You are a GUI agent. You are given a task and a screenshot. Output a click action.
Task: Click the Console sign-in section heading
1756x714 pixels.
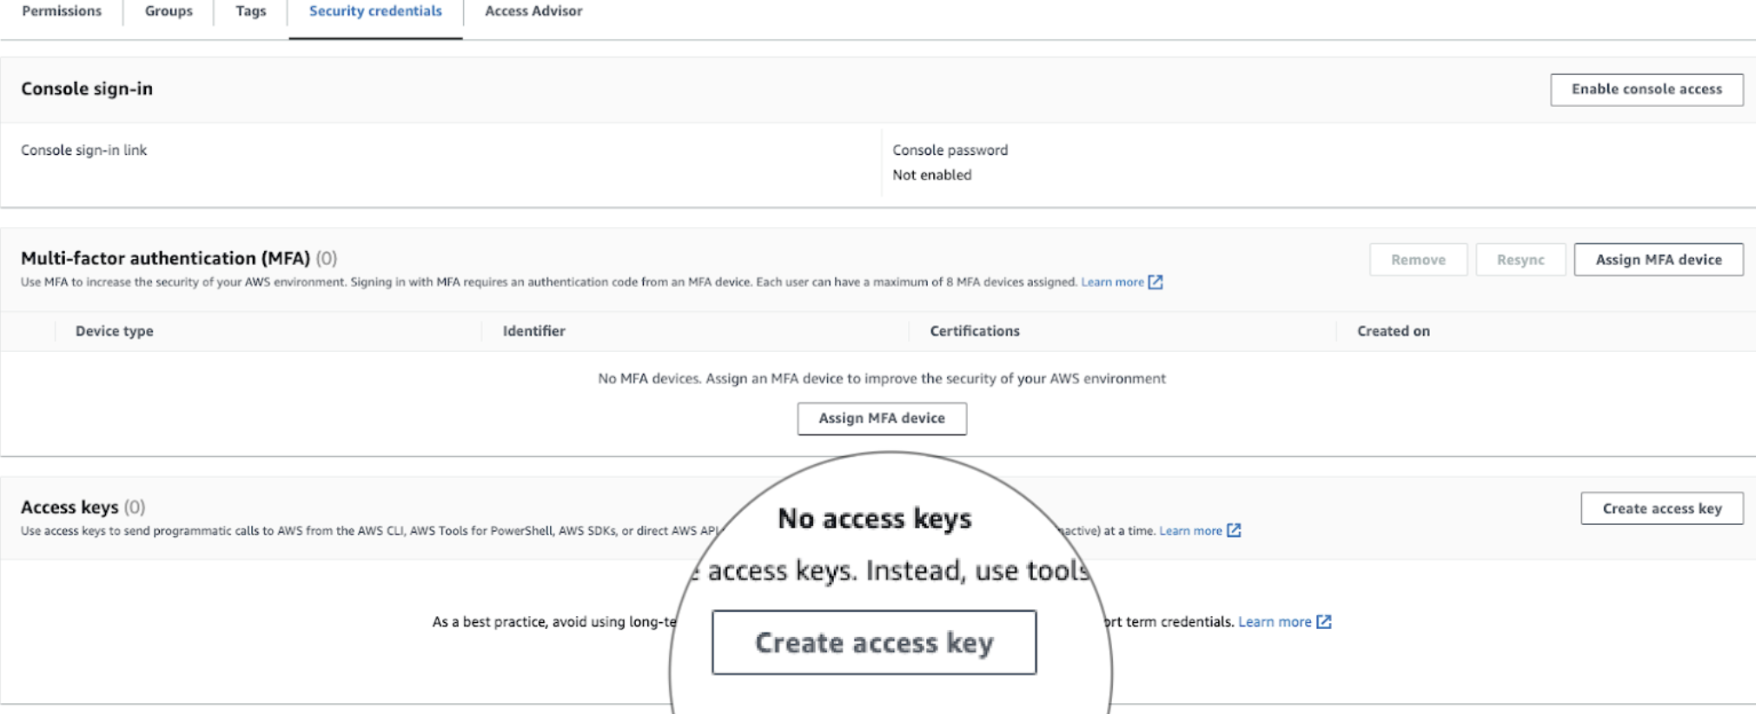coord(87,89)
